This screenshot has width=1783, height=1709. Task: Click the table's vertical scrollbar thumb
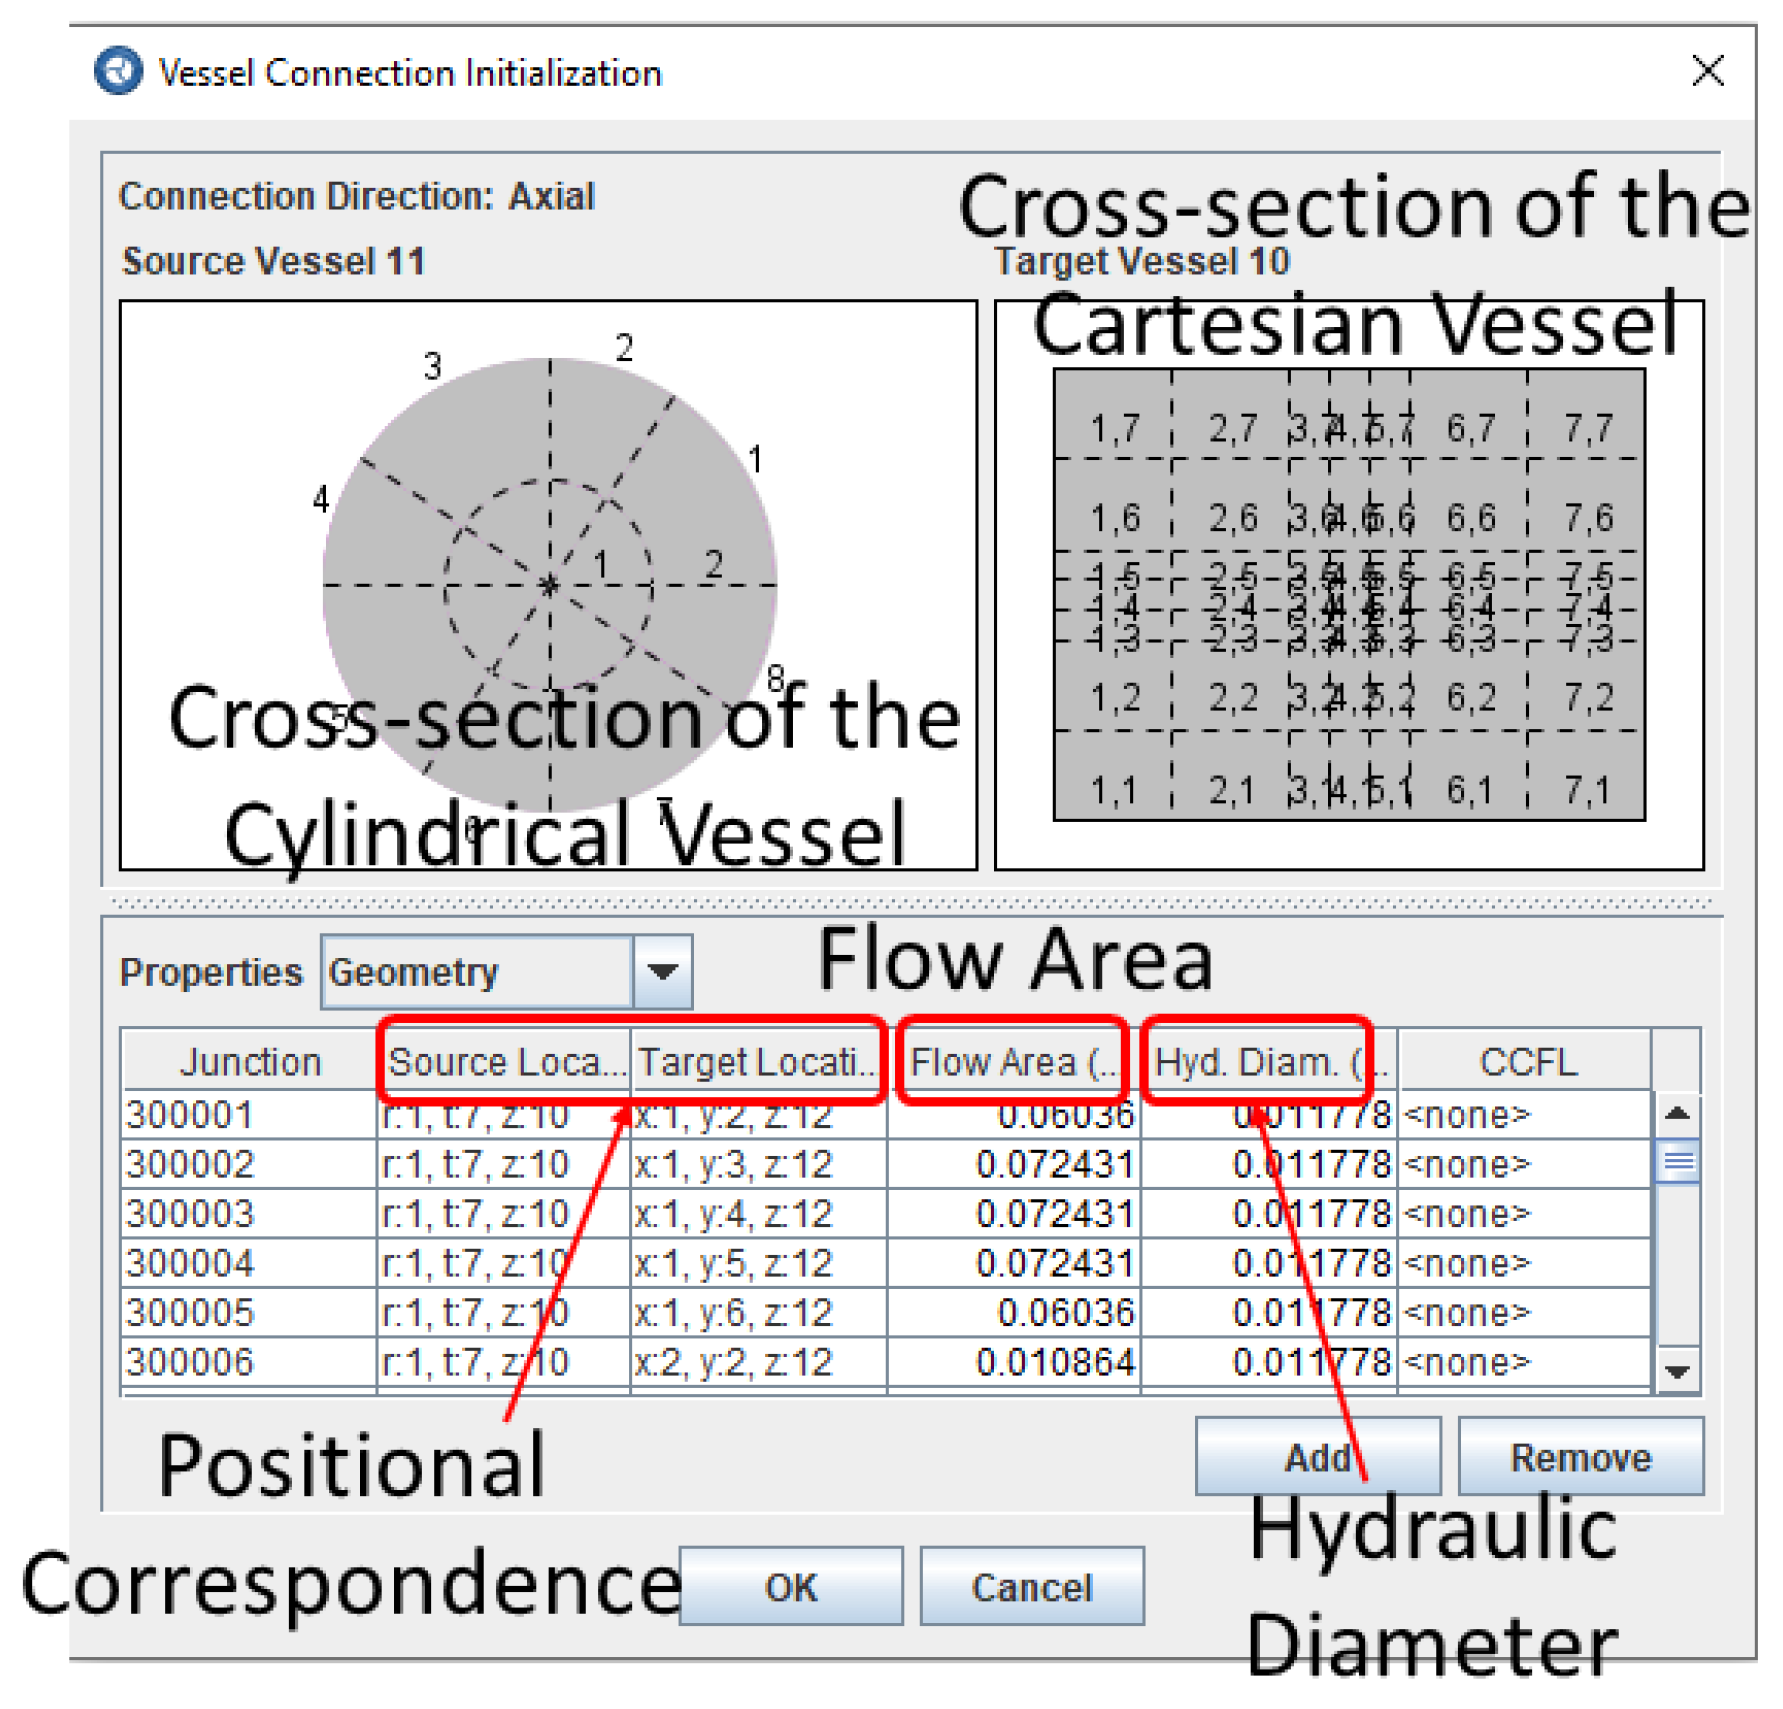[x=1677, y=1162]
